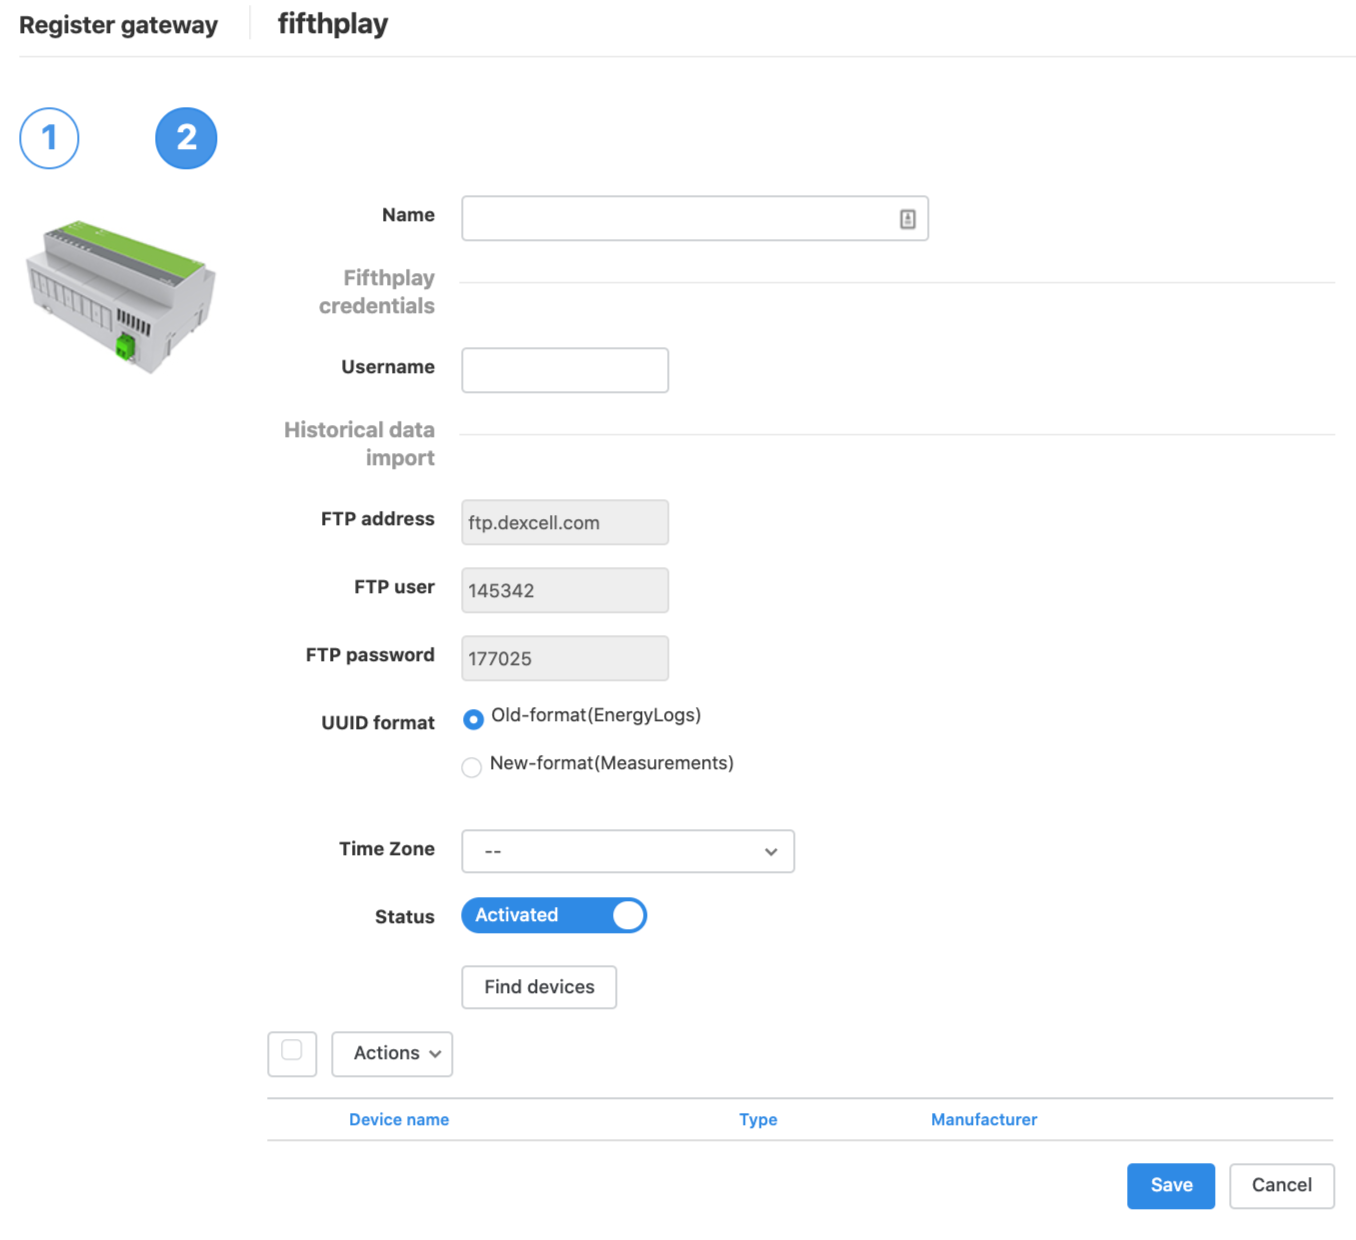The height and width of the screenshot is (1240, 1356).
Task: Sort by Device name column
Action: point(399,1120)
